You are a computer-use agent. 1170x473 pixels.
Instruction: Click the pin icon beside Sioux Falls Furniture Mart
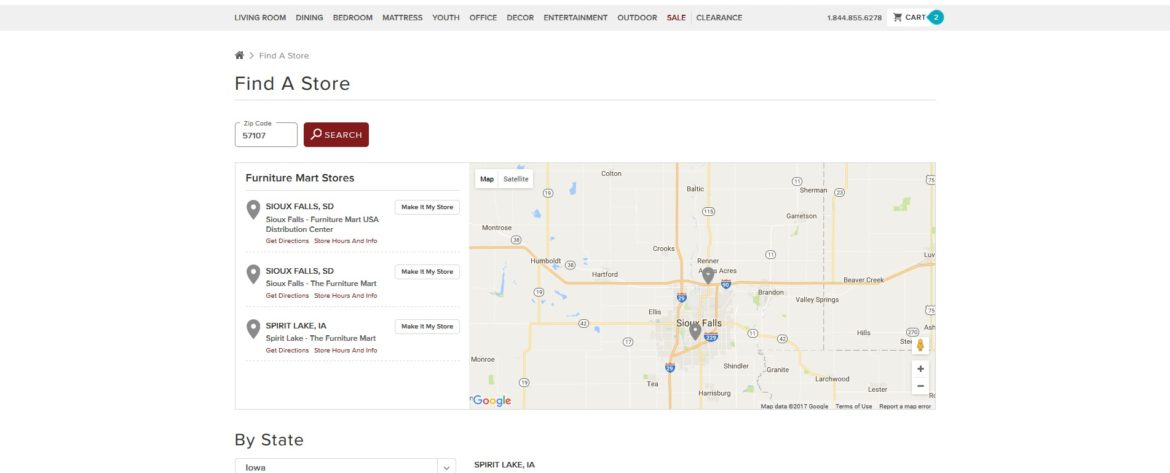click(x=253, y=275)
